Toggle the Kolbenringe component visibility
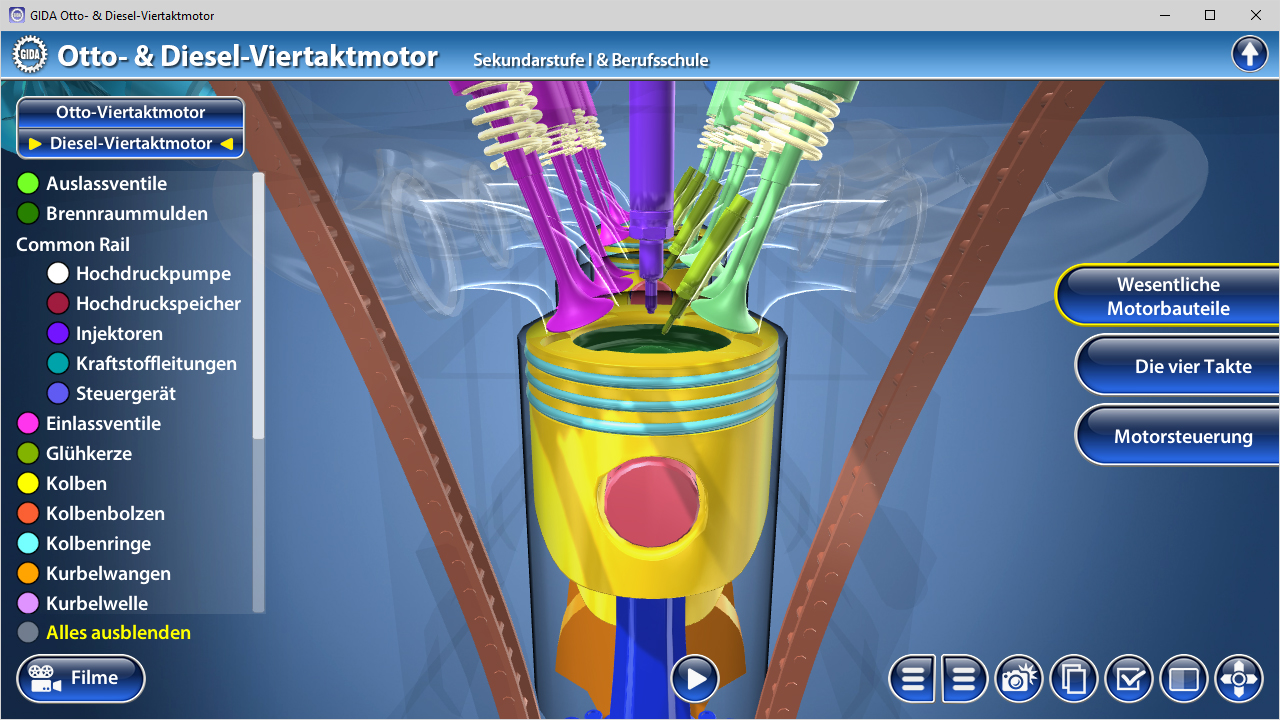 (98, 544)
